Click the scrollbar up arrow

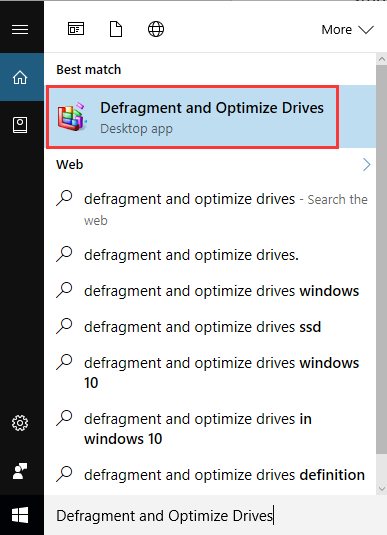(x=382, y=59)
